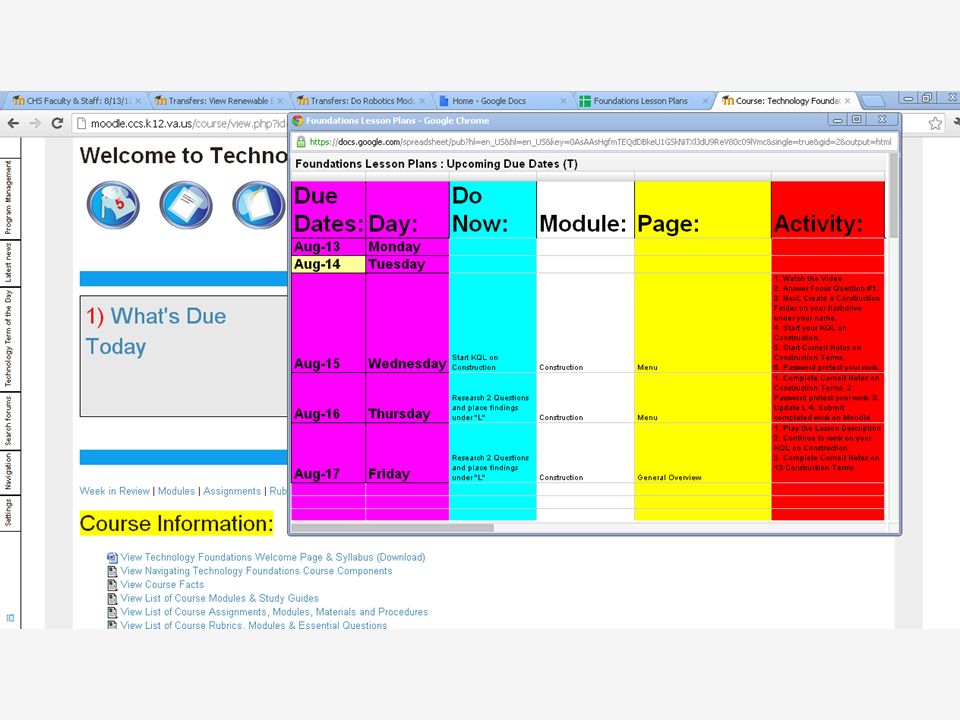
Task: Close the Home - Google Docs tab
Action: point(563,100)
